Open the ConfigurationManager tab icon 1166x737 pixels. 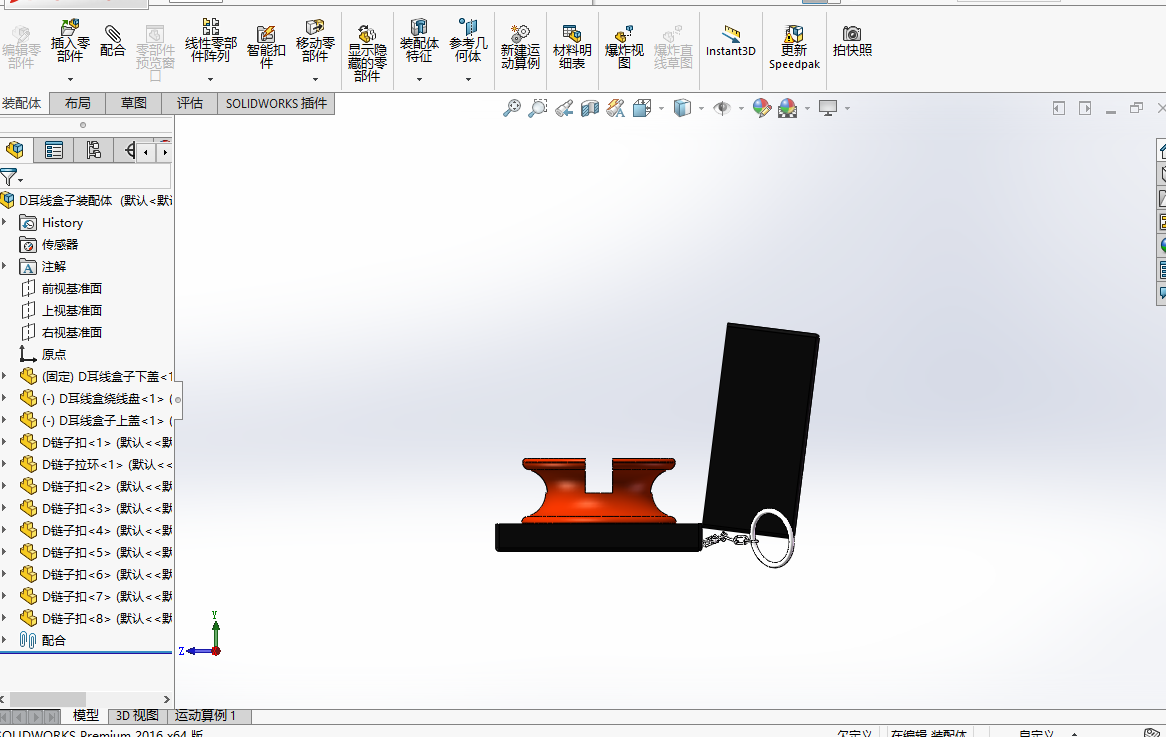click(93, 151)
